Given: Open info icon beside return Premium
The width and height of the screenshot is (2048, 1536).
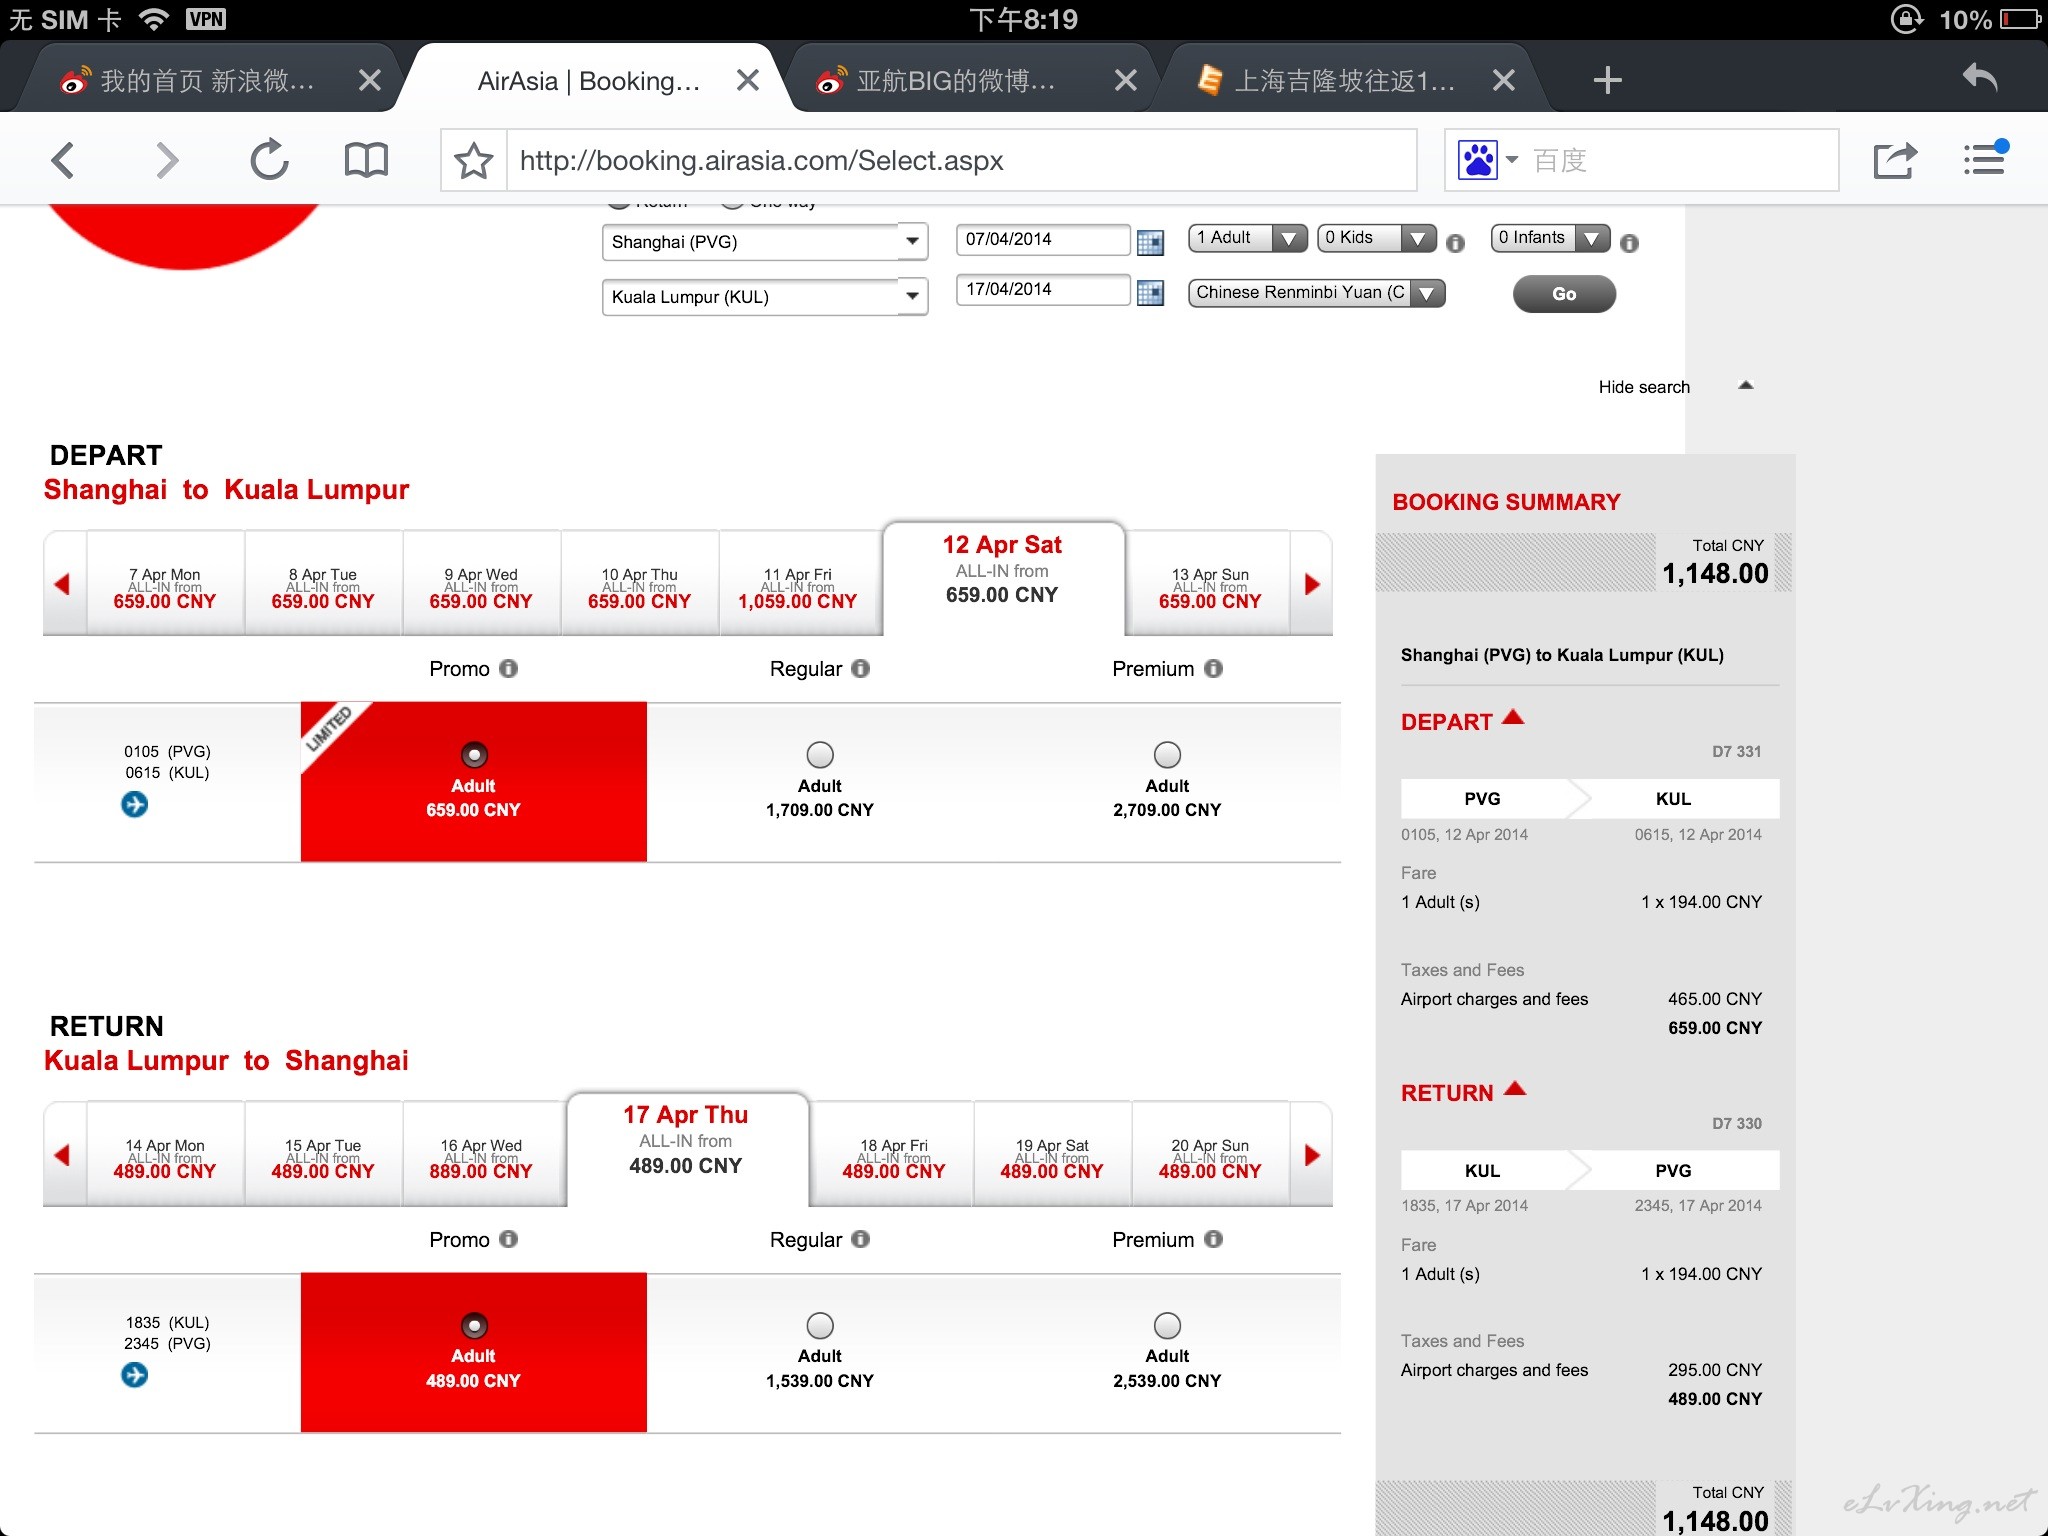Looking at the screenshot, I should [x=1214, y=1239].
